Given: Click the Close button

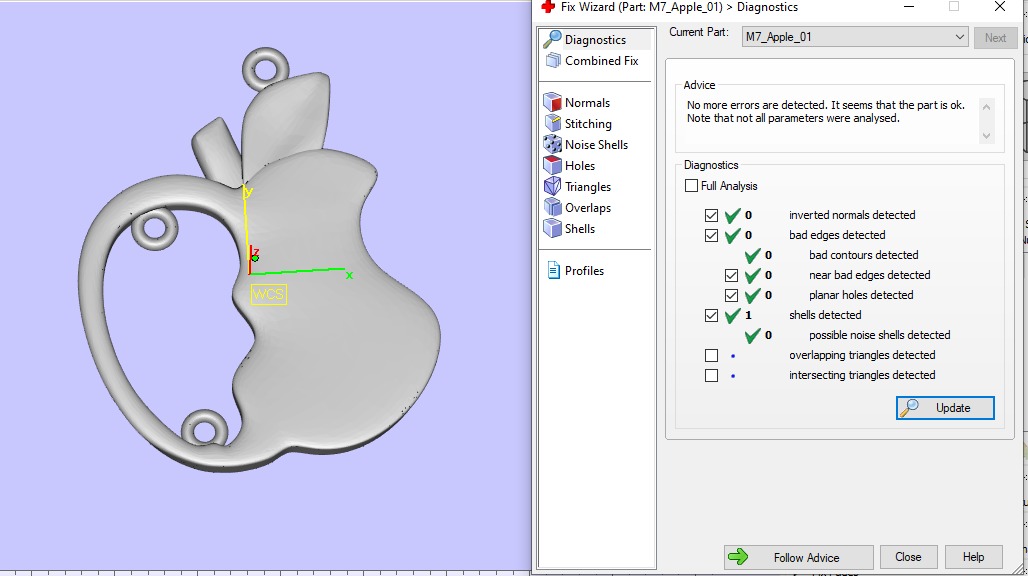Looking at the screenshot, I should [x=908, y=557].
